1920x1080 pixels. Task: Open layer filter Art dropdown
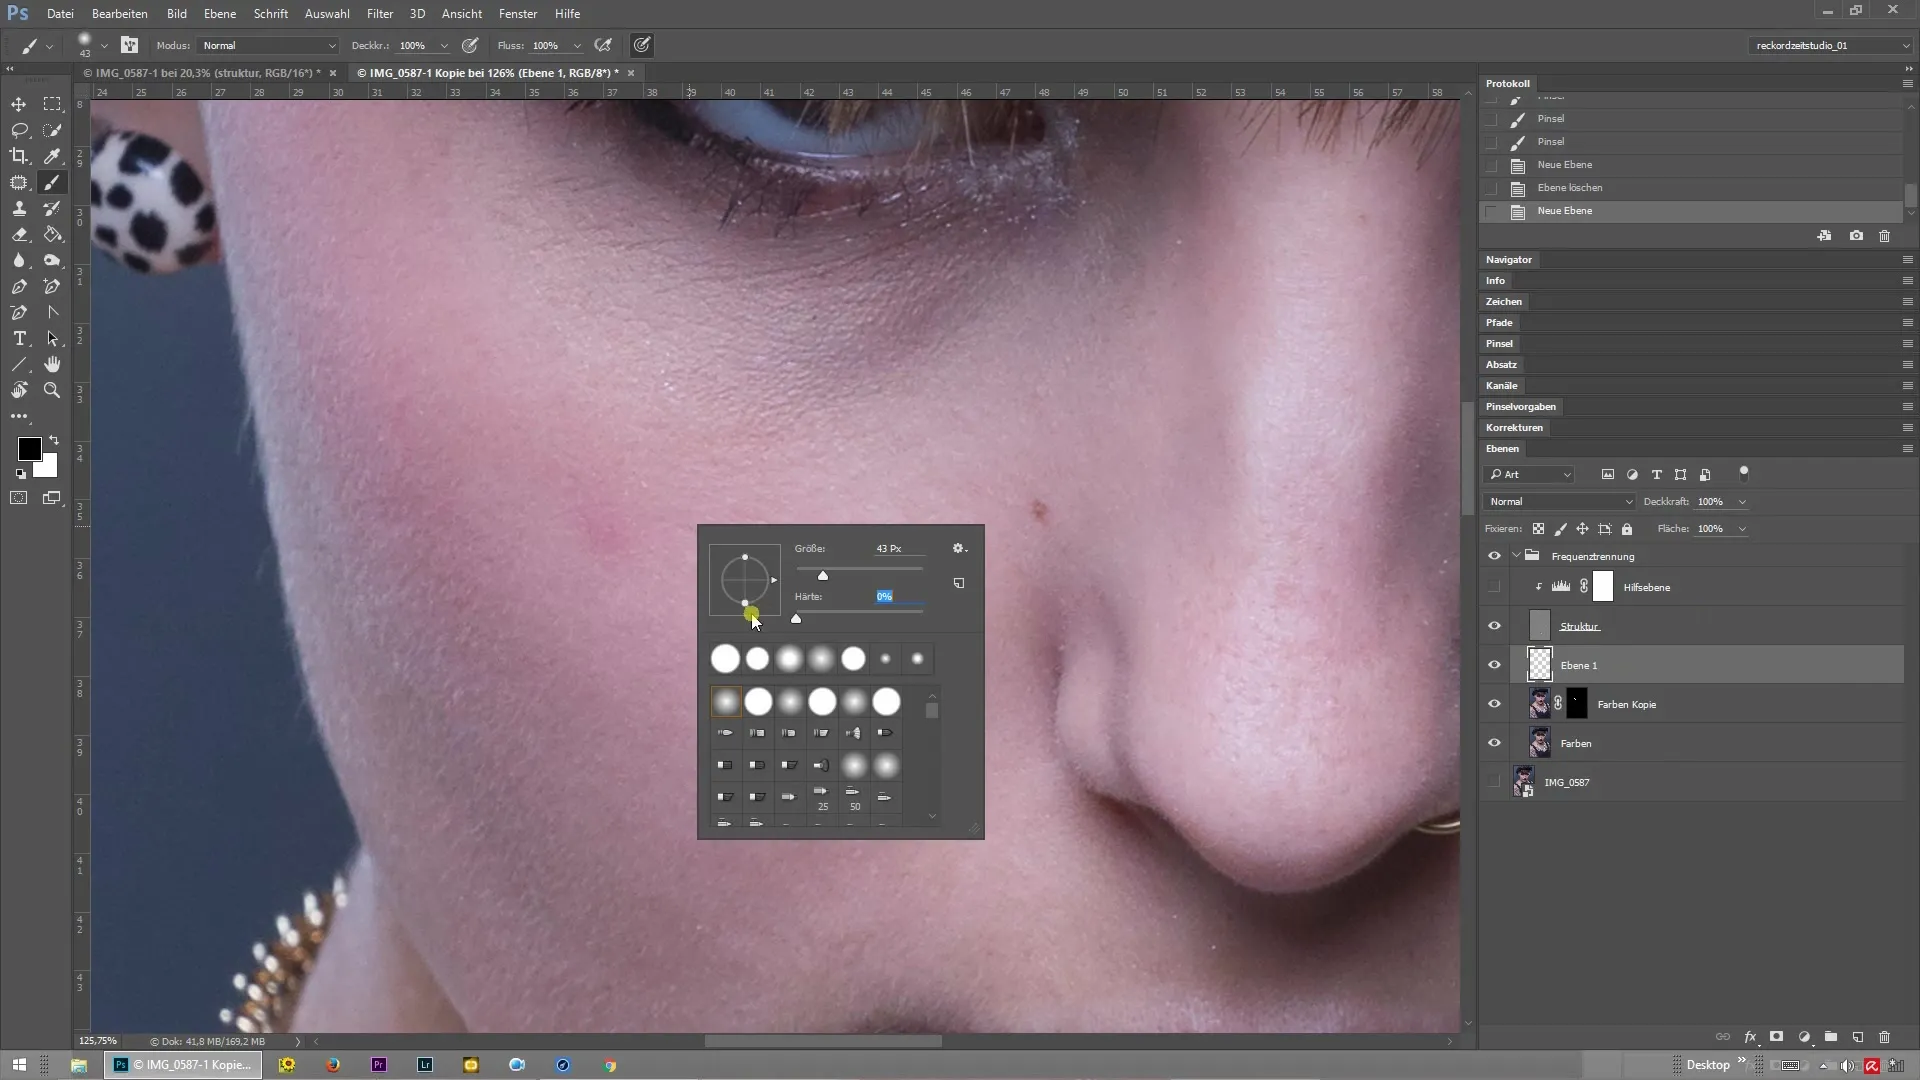click(1530, 474)
